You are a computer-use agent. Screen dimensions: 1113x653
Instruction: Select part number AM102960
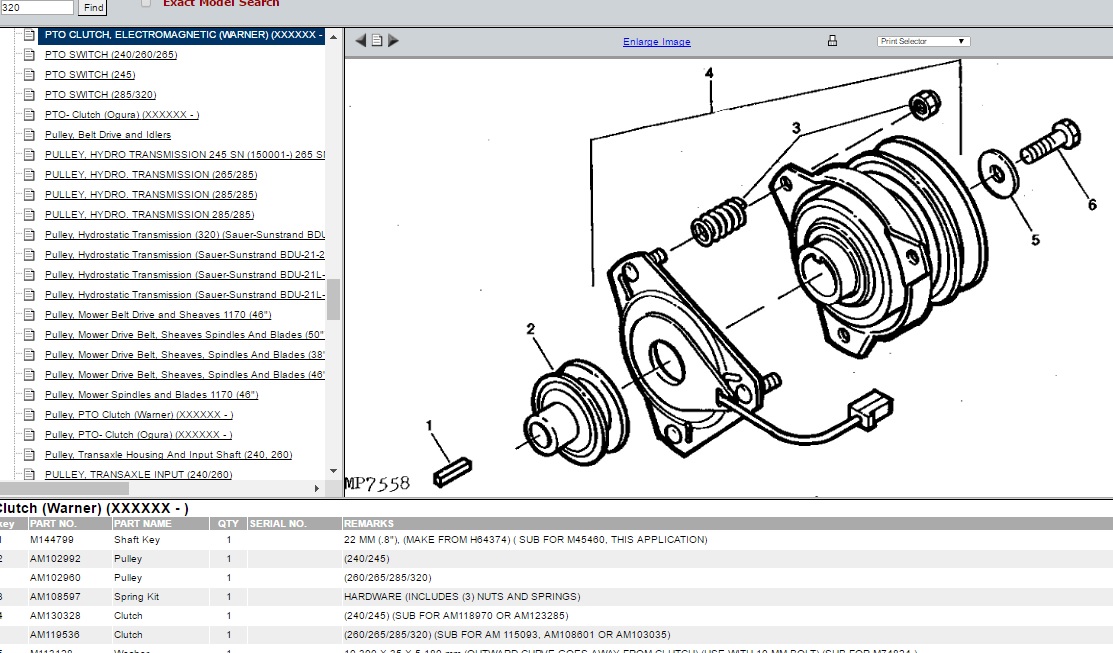click(55, 578)
